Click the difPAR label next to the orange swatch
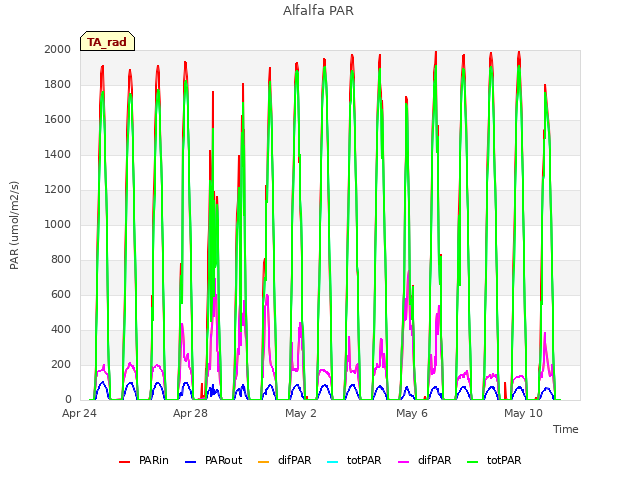The image size is (640, 480). point(295,460)
